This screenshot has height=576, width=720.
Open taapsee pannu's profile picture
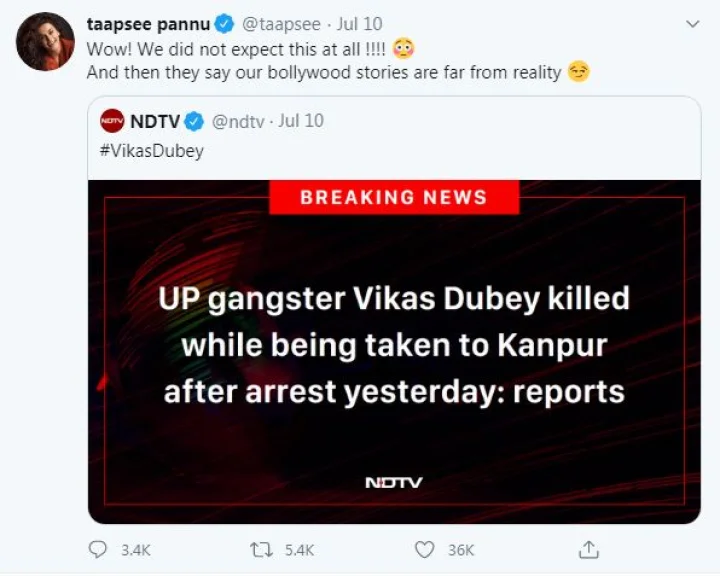click(x=45, y=42)
